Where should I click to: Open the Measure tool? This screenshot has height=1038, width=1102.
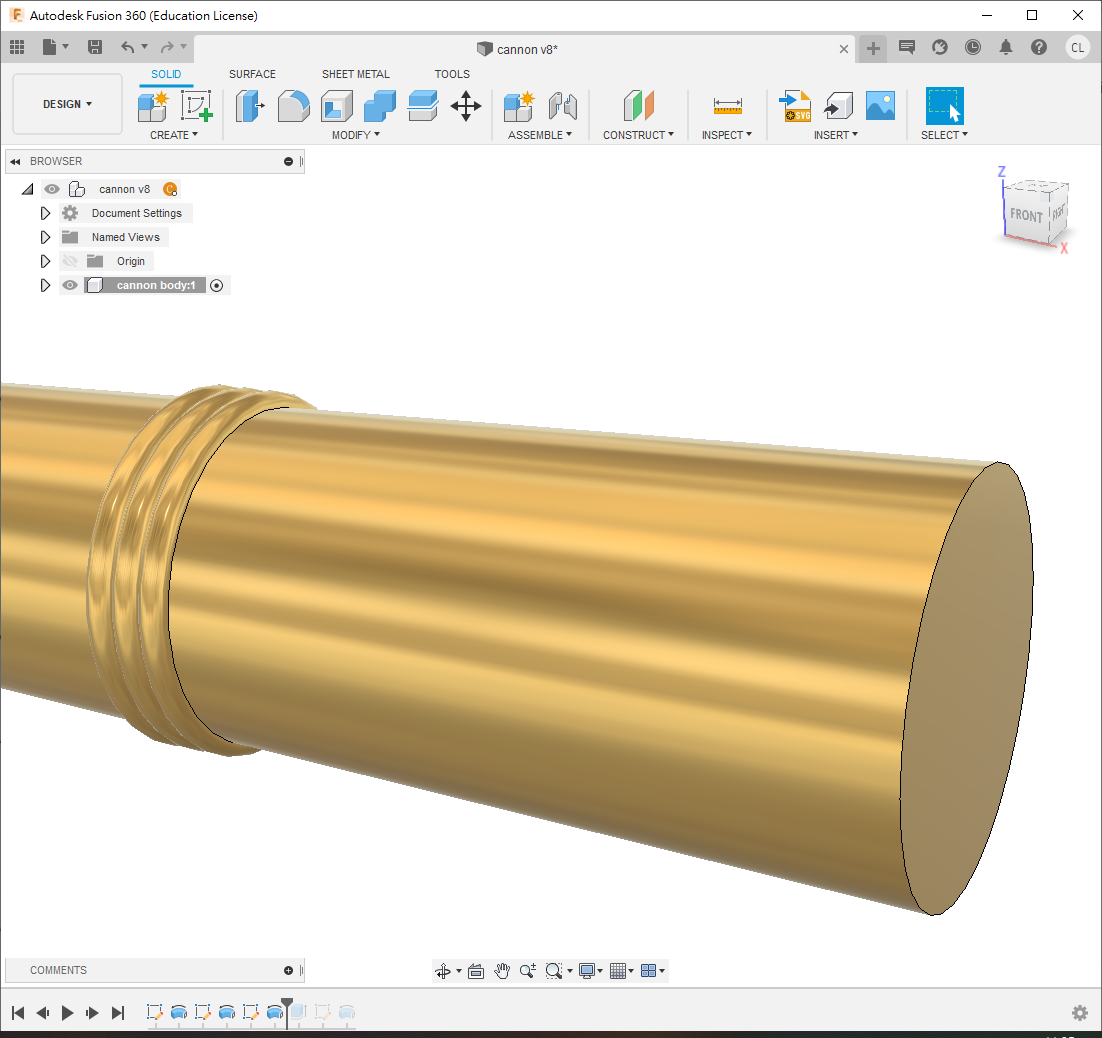pos(727,106)
